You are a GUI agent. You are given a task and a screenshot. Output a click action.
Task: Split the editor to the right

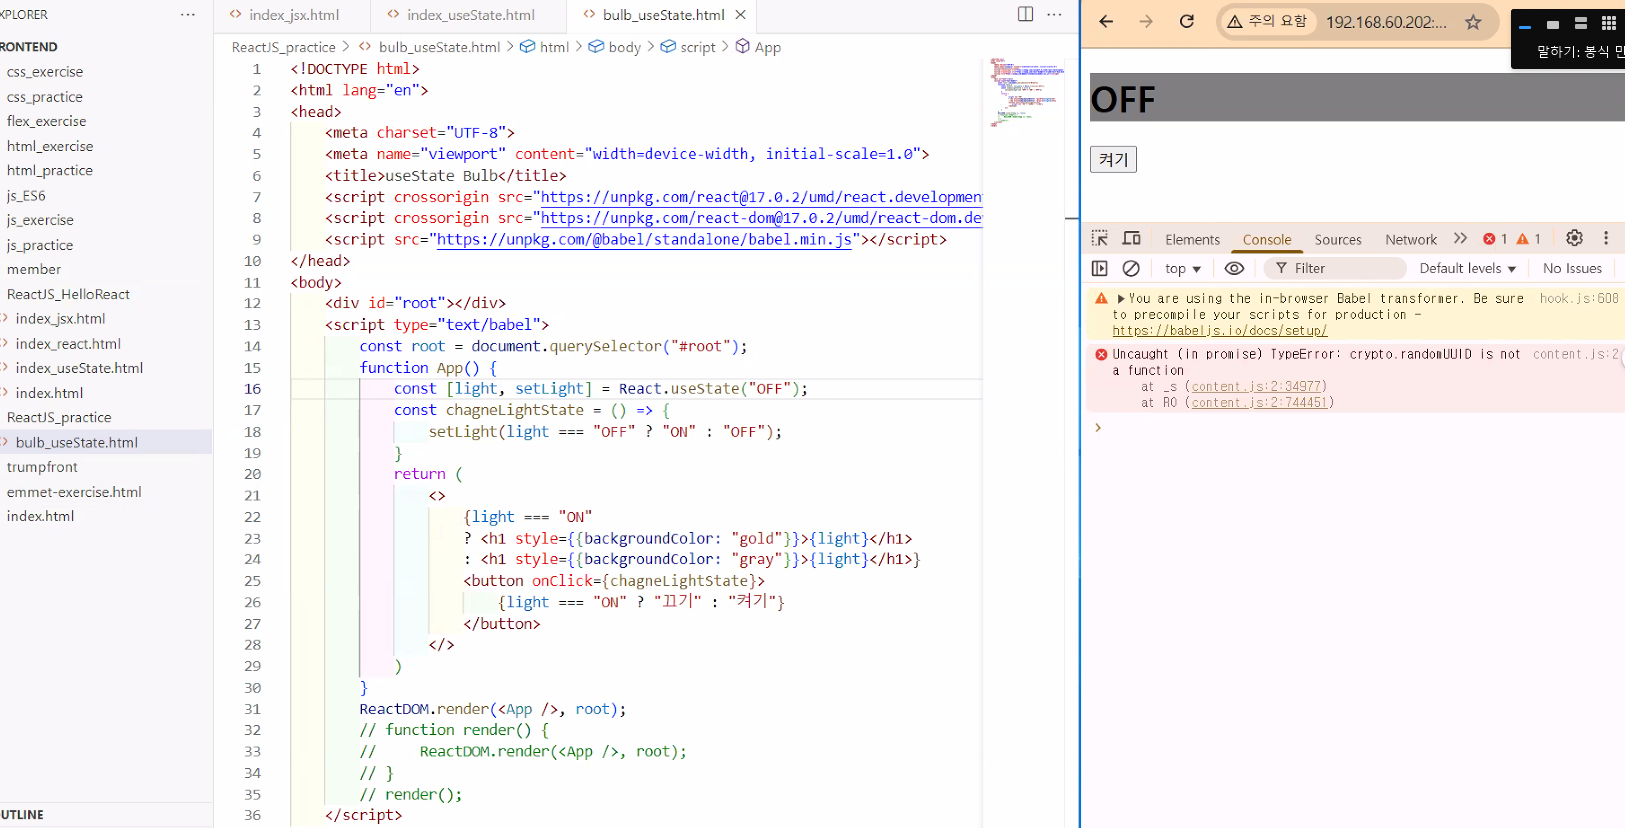[1025, 14]
